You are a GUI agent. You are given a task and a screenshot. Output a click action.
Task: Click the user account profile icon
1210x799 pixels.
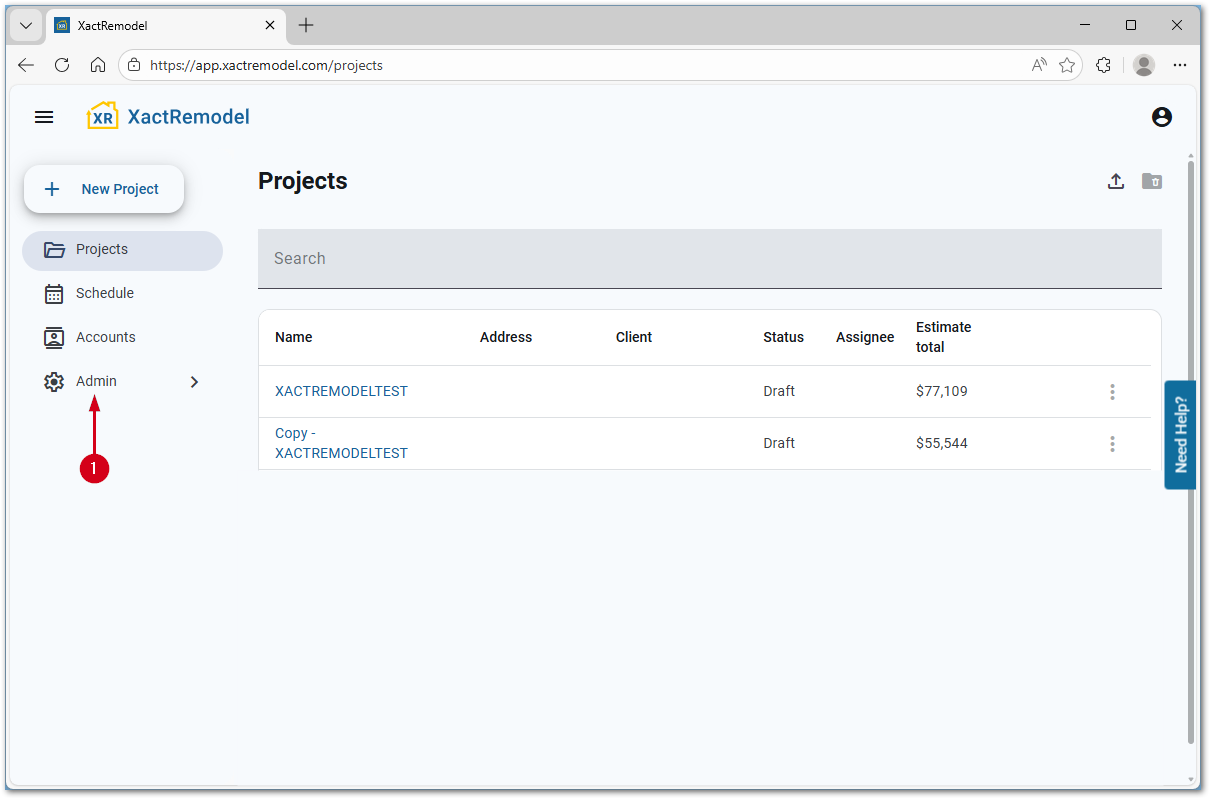1161,117
